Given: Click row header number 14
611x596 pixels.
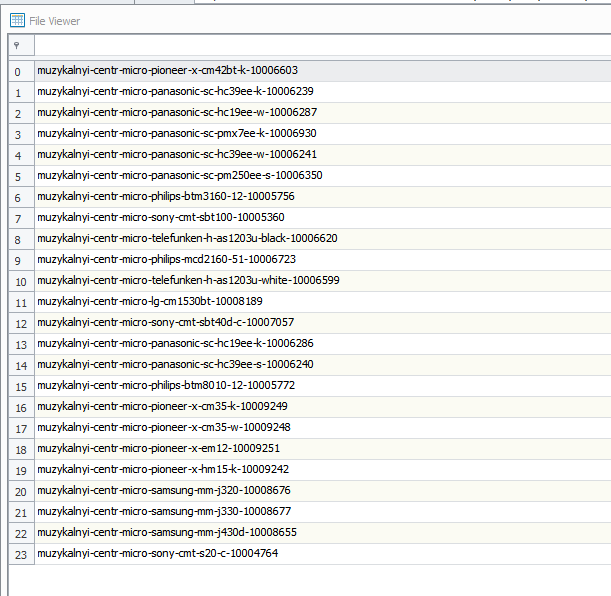Looking at the screenshot, I should click(21, 366).
